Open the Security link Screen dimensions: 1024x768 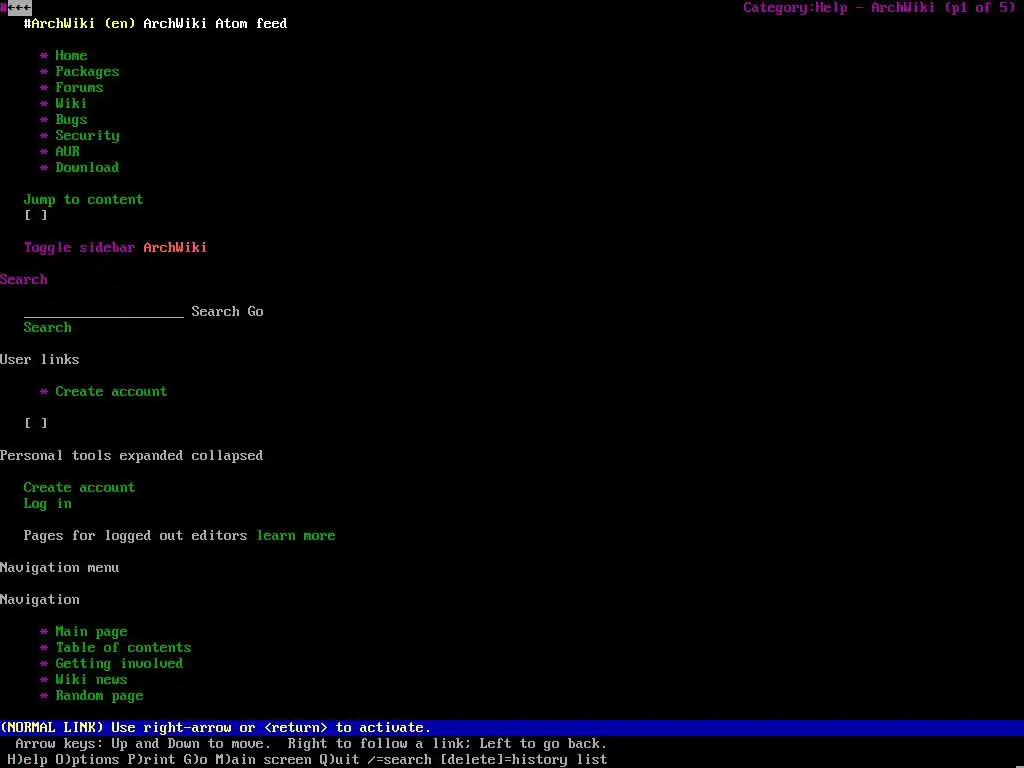tap(88, 135)
